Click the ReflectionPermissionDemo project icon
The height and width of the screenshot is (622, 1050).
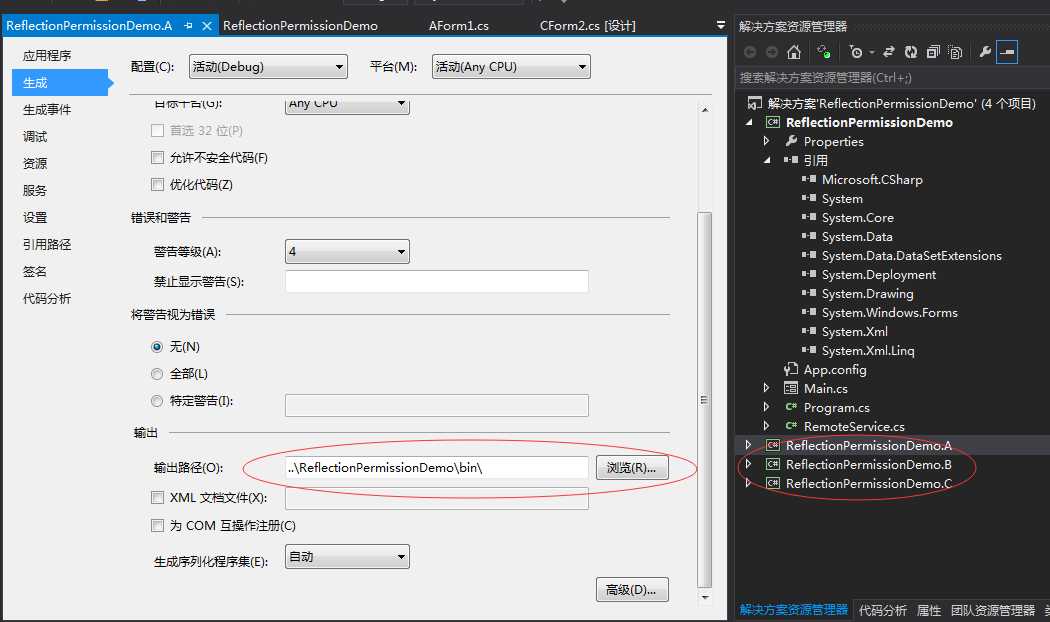click(773, 122)
